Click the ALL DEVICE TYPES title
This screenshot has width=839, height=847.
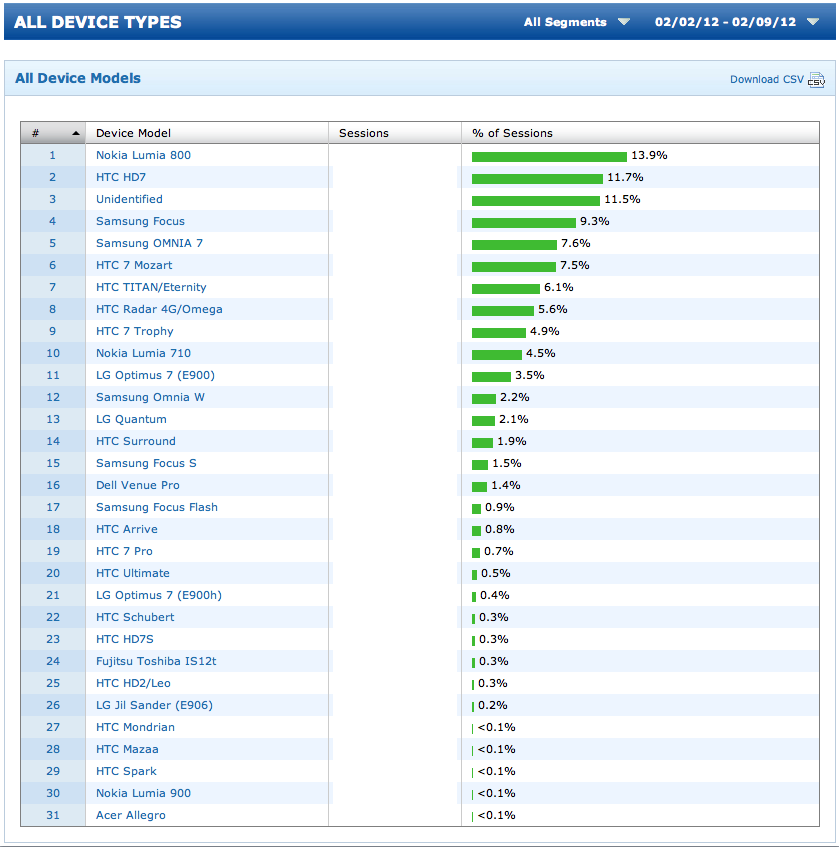98,22
